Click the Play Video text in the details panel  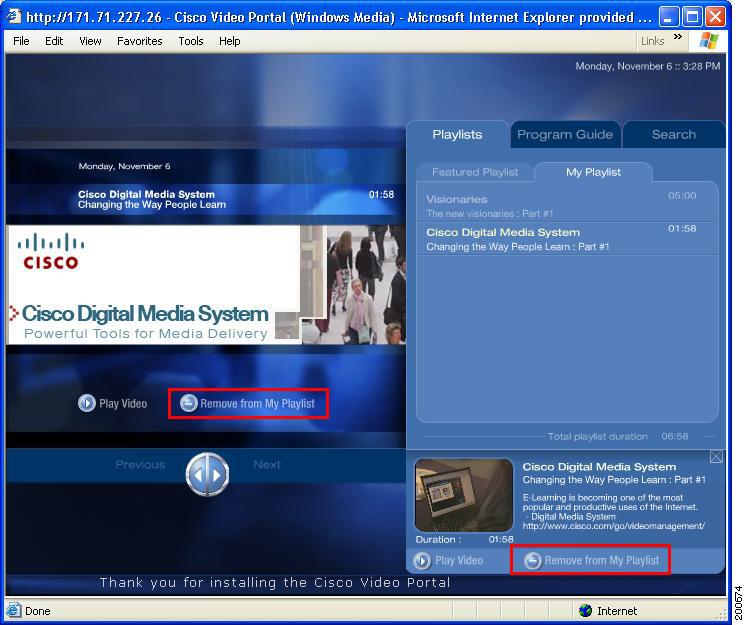coord(459,561)
